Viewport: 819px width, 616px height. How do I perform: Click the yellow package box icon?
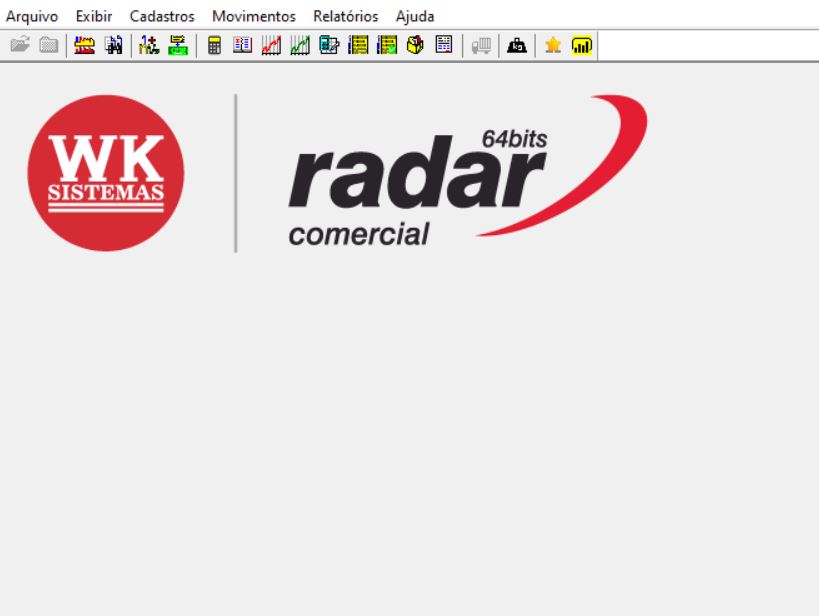tap(415, 45)
